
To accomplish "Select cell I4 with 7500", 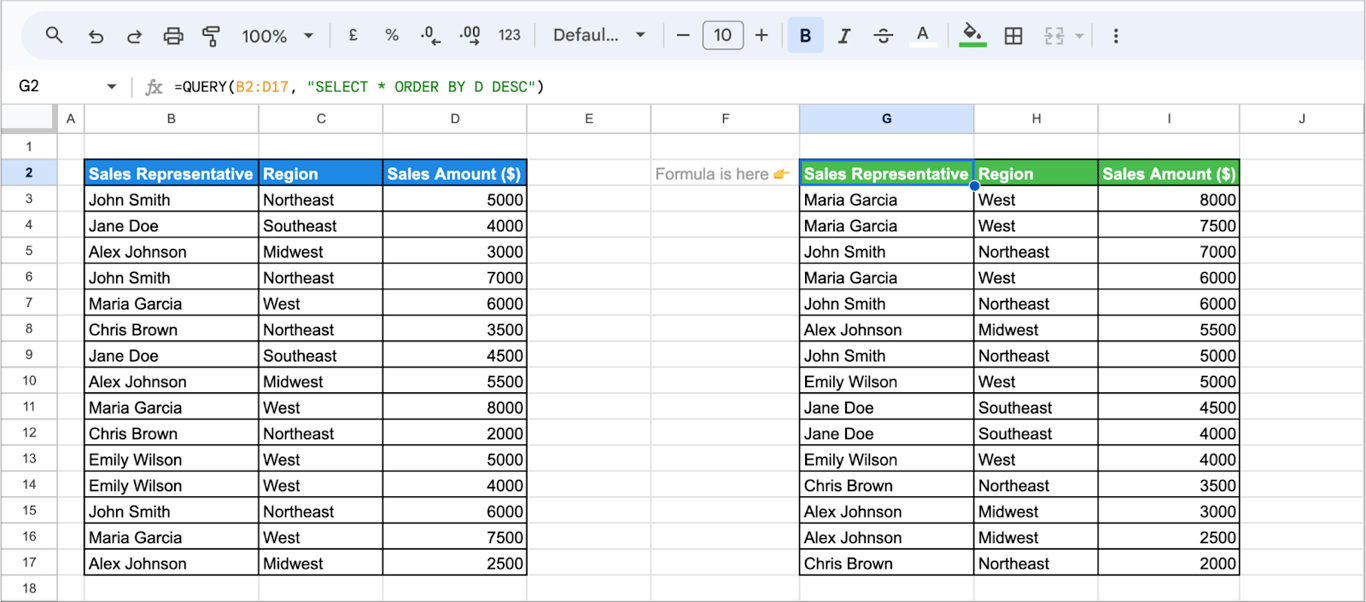I will point(1169,225).
